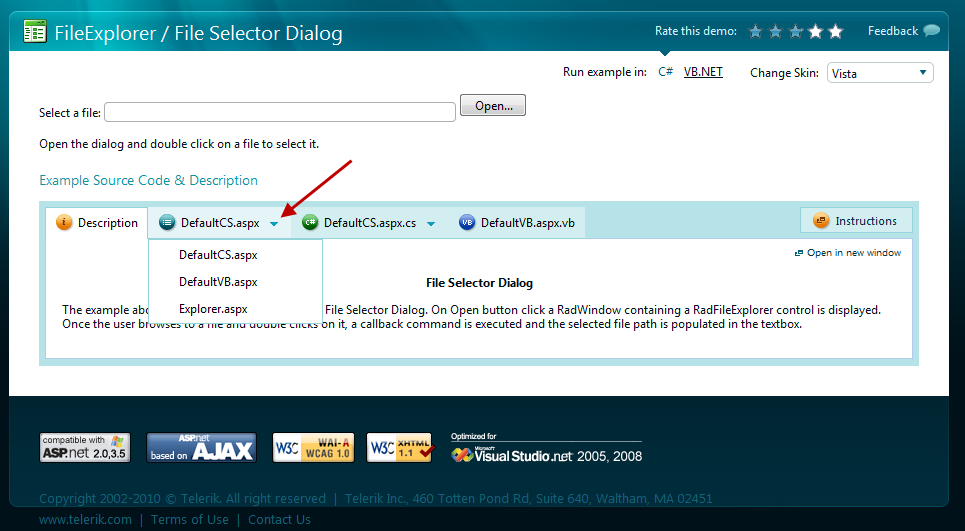Rate demo with the fifth star
Screen dimensions: 965x531
click(835, 31)
